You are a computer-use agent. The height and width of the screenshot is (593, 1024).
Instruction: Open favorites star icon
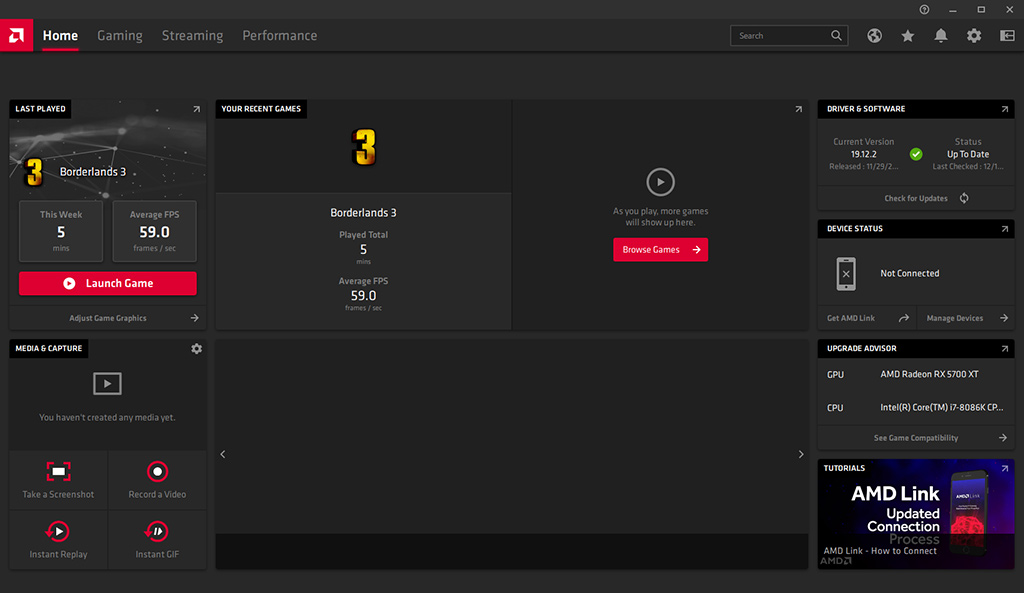click(x=908, y=36)
